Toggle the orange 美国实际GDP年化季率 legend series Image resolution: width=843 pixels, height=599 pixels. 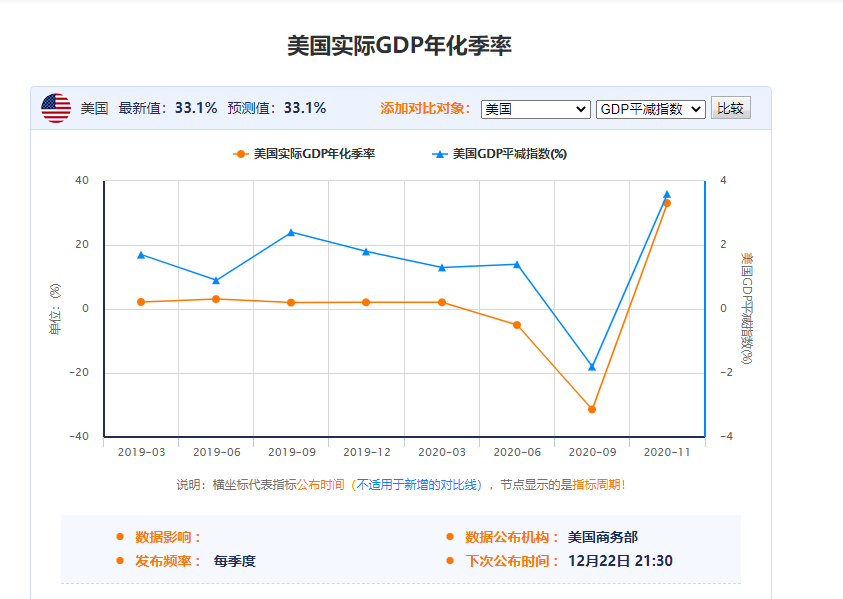304,154
